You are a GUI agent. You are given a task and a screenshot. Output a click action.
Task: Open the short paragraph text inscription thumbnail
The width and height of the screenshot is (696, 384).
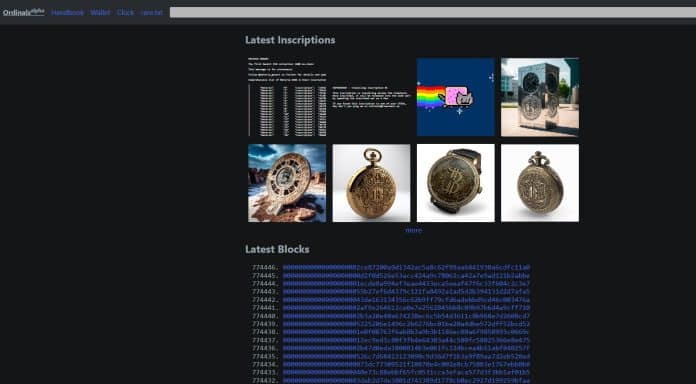372,97
